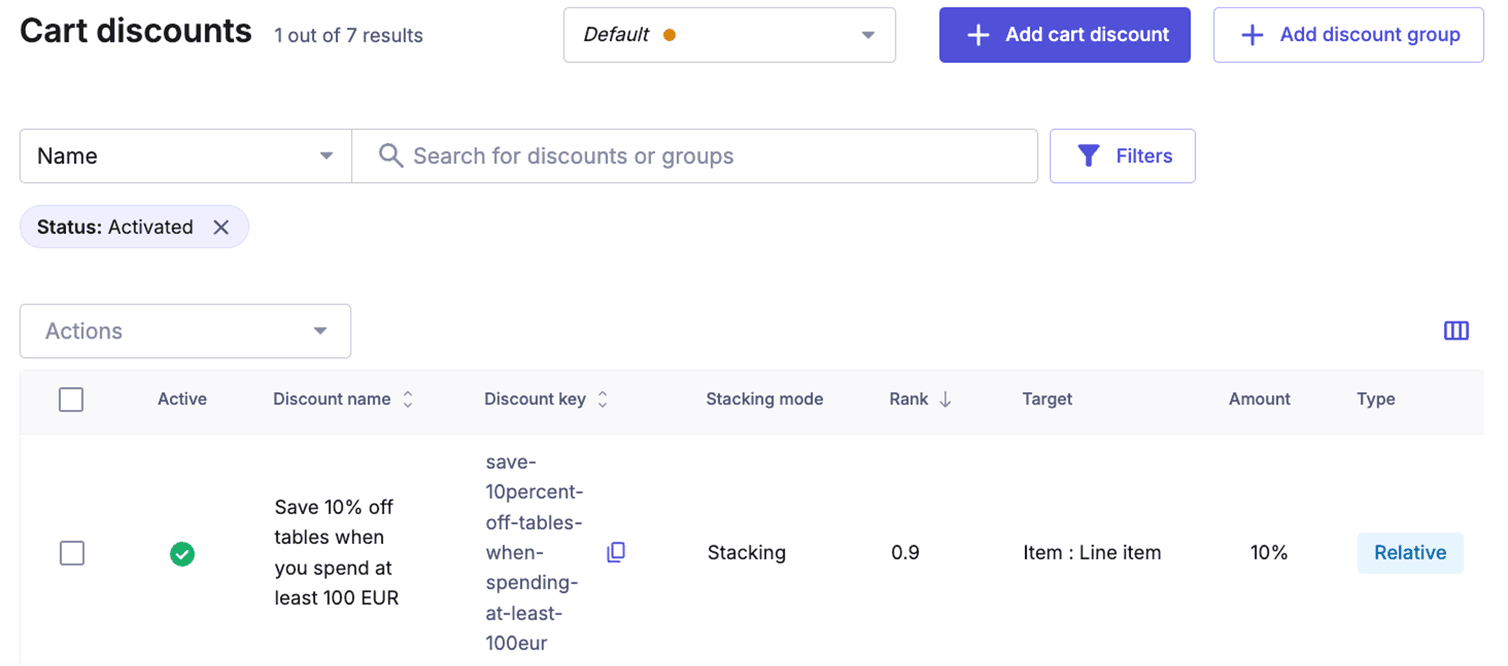Sort by Discount key column arrows
Screen dimensions: 1508x666
pos(603,399)
